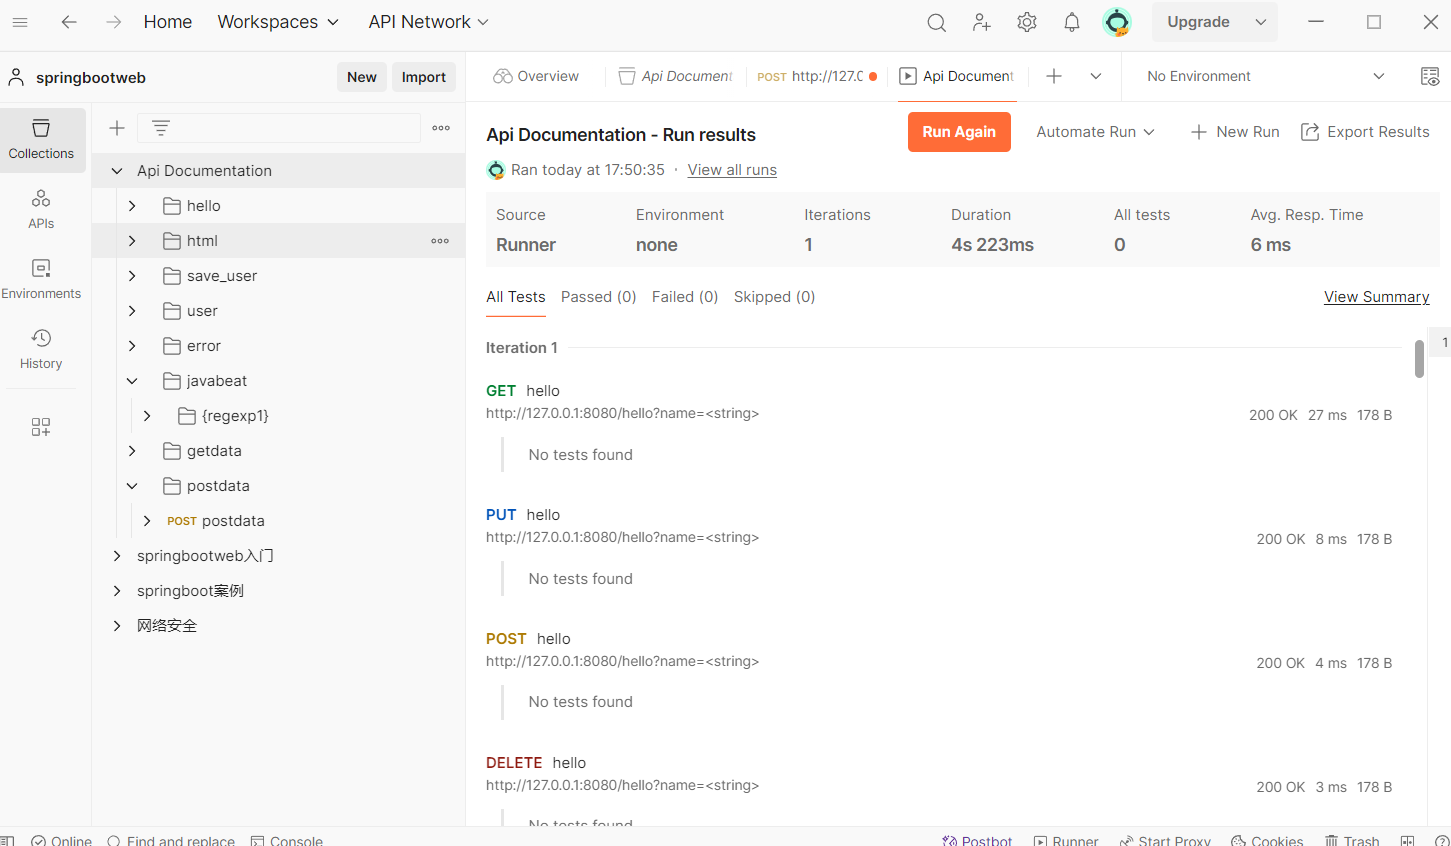Open Console from the status bar
The height and width of the screenshot is (846, 1451).
pyautogui.click(x=287, y=840)
